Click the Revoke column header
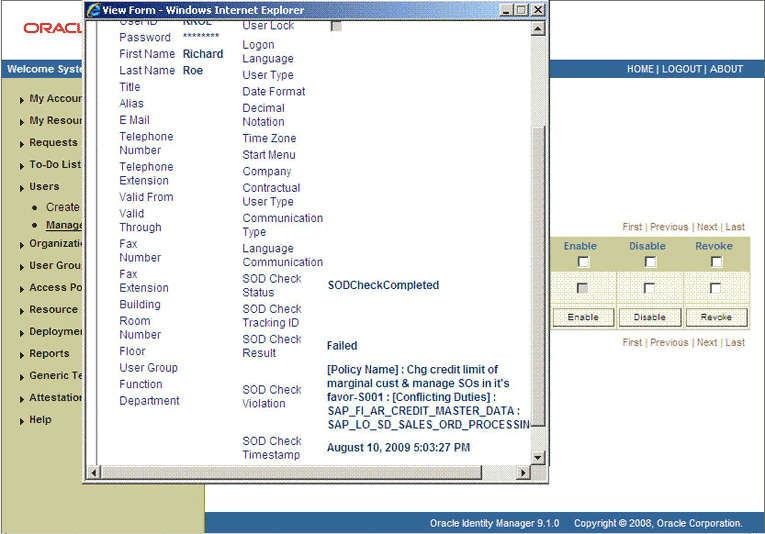 tap(714, 246)
